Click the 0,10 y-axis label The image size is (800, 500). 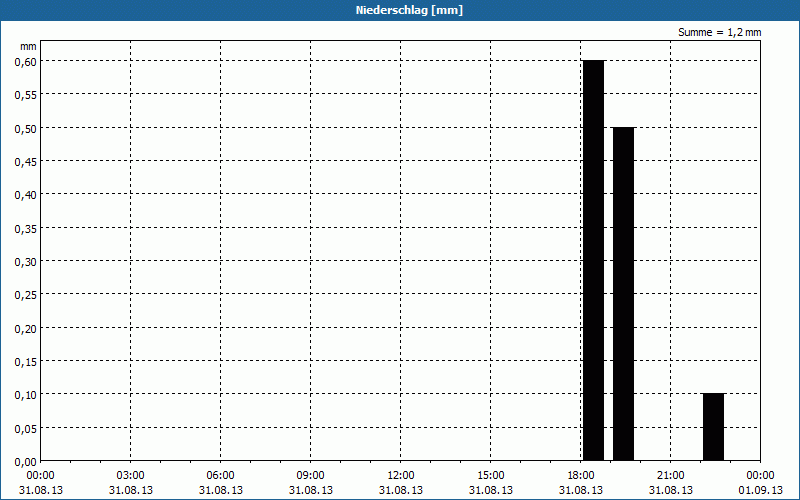pyautogui.click(x=26, y=395)
